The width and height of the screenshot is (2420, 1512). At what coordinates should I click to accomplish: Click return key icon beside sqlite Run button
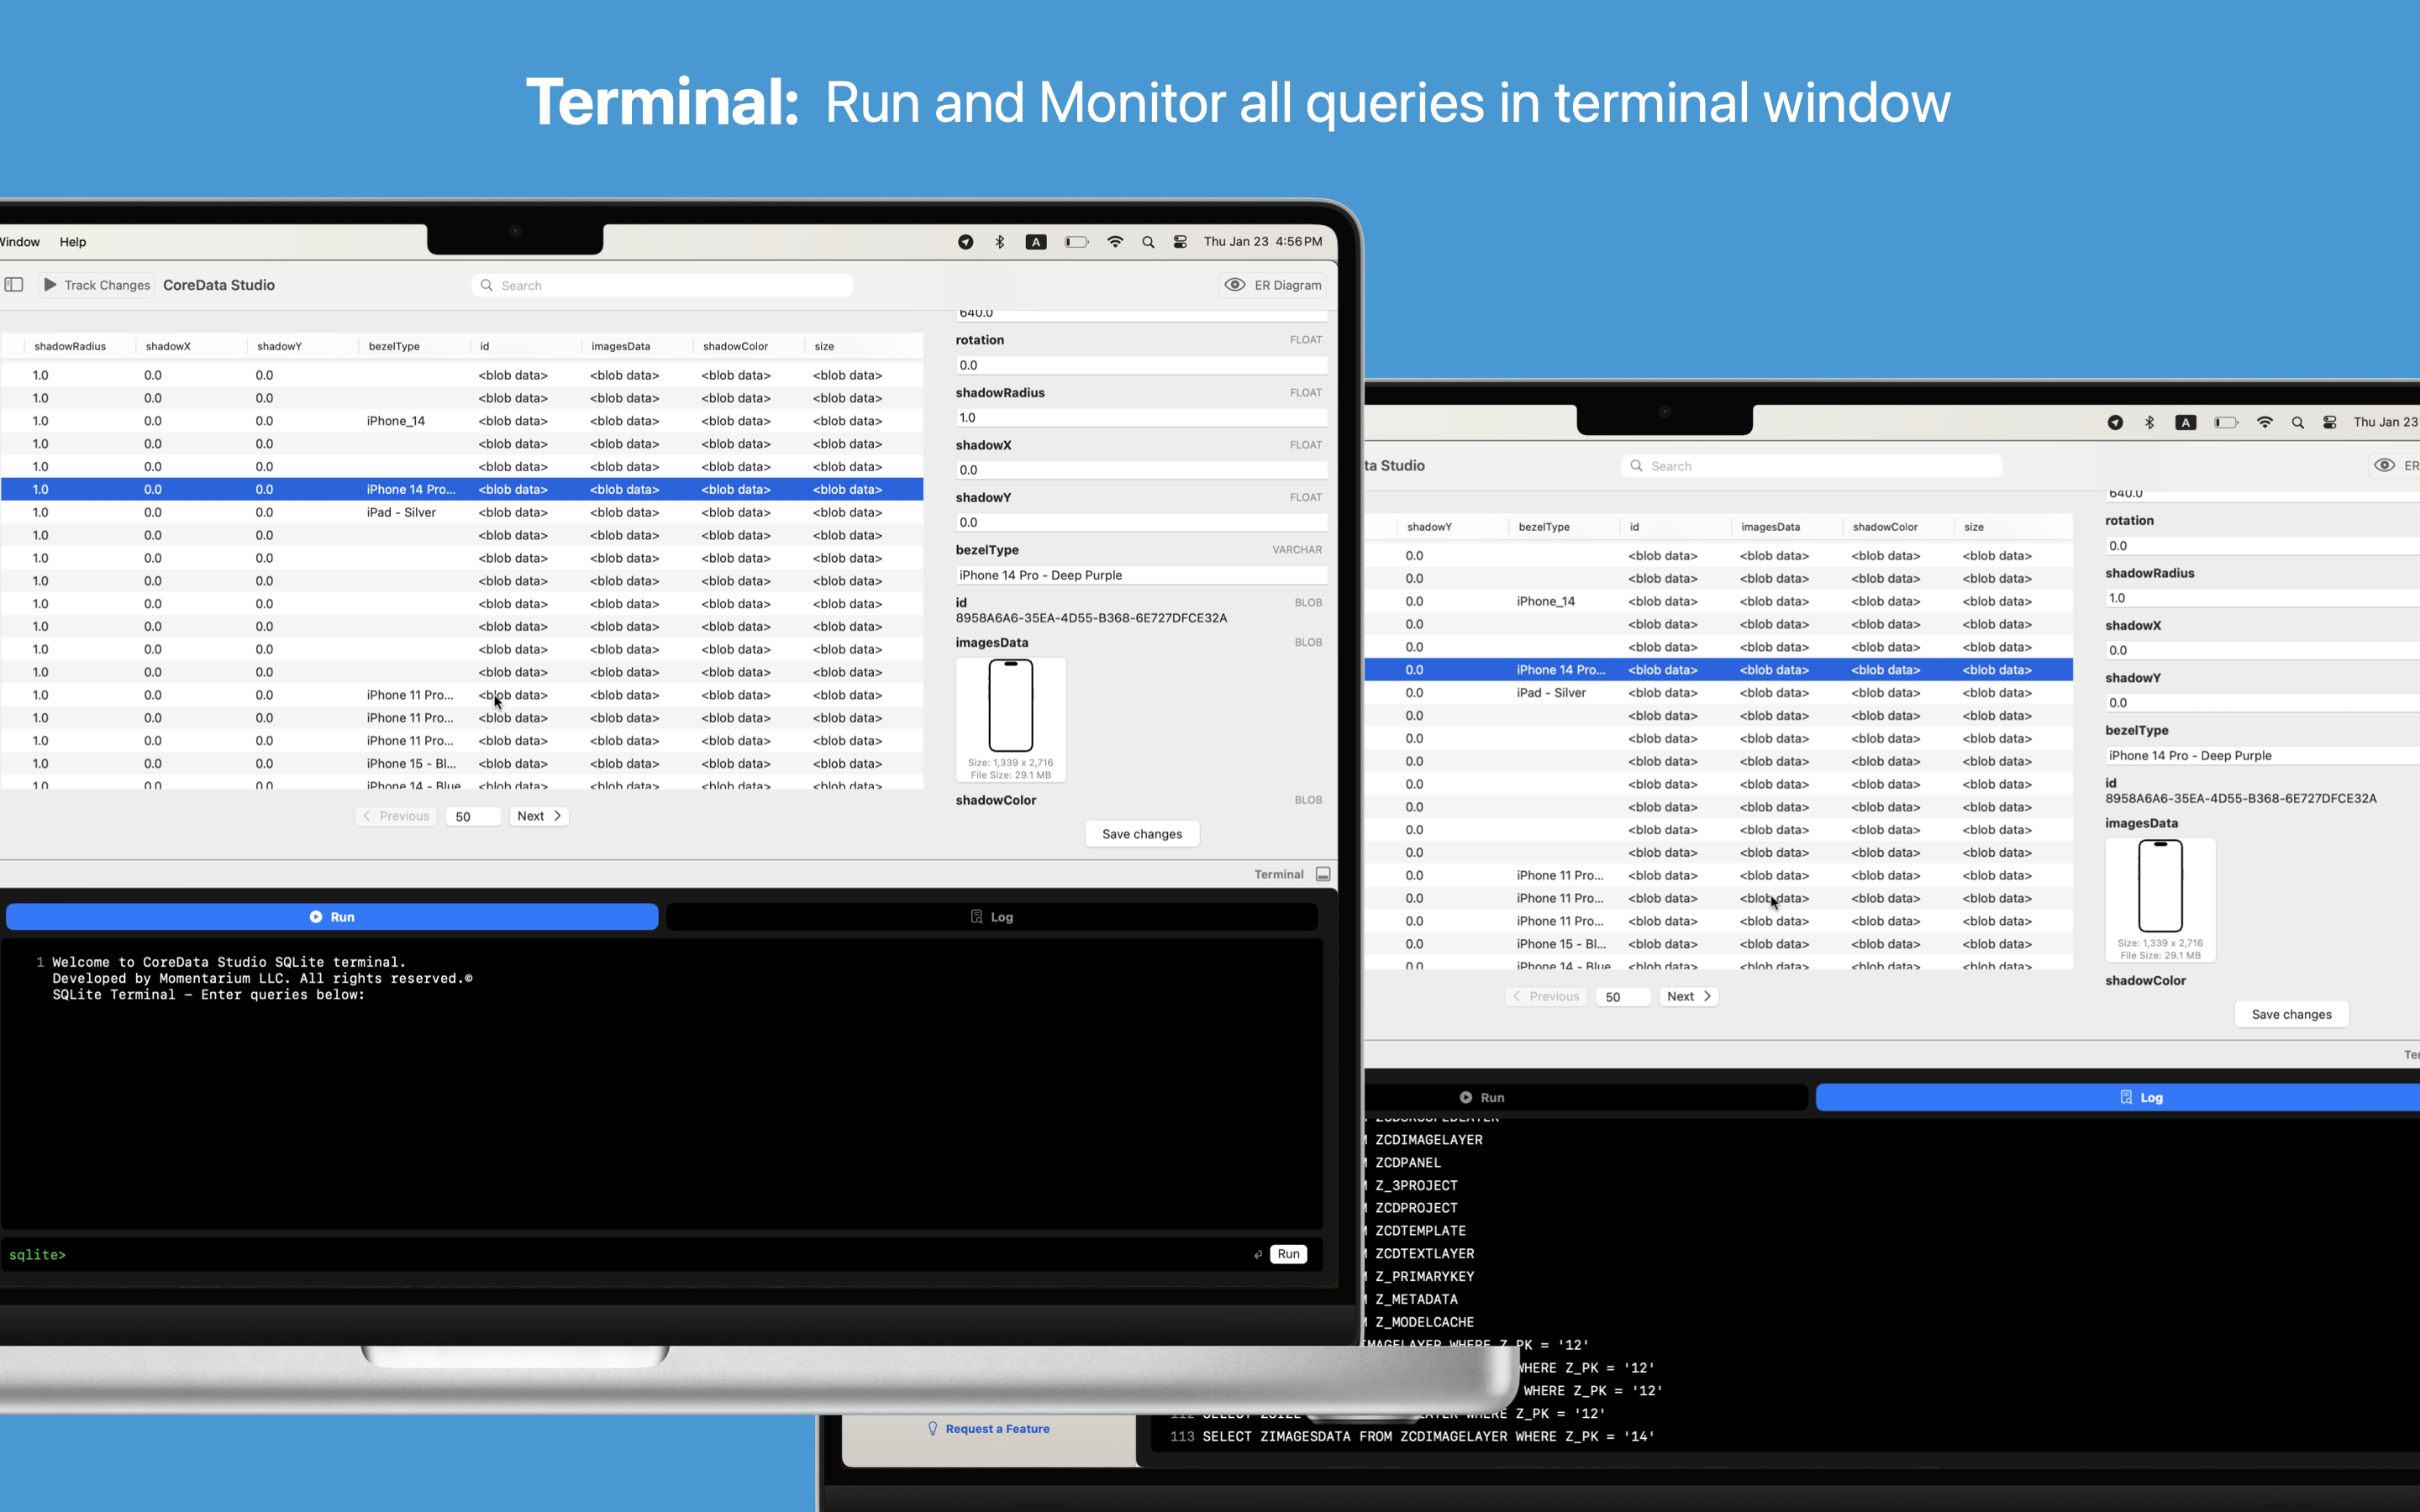(1258, 1255)
